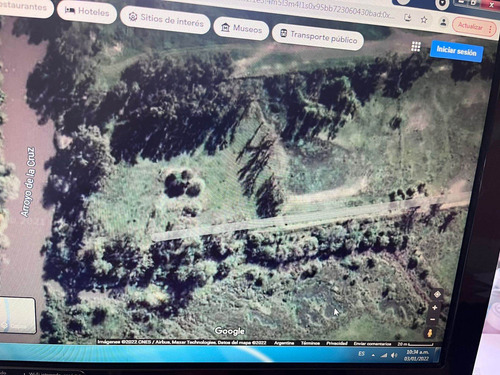Open the Chrome profile avatar
Image resolution: width=500 pixels, height=375 pixels.
[x=443, y=22]
